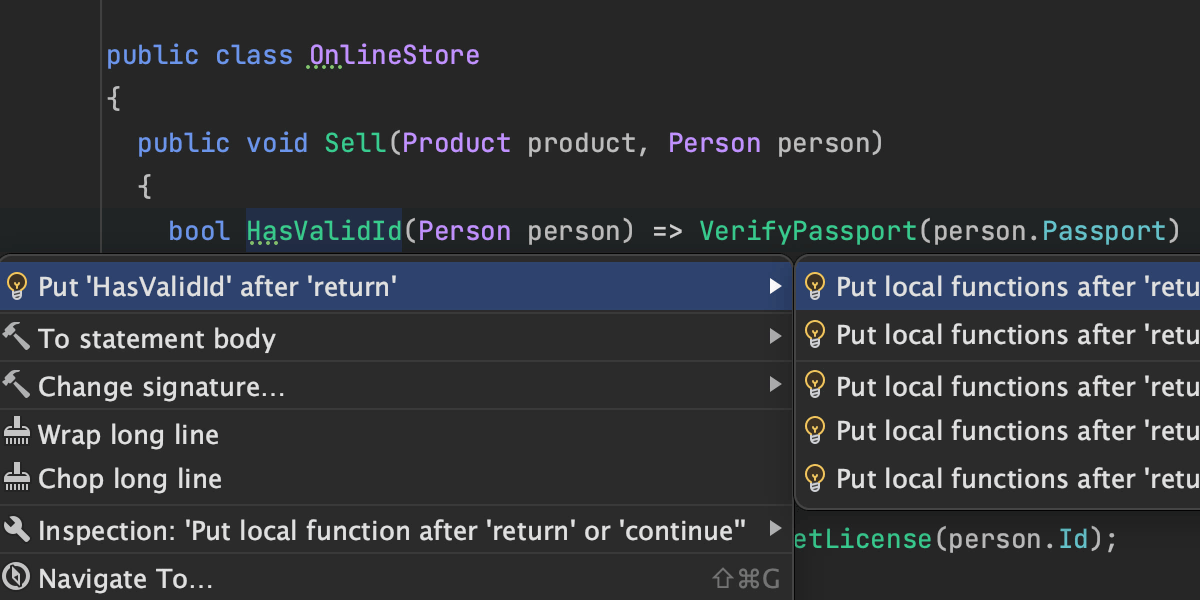The image size is (1200, 600).
Task: Select Wrap long line action
Action: [128, 435]
